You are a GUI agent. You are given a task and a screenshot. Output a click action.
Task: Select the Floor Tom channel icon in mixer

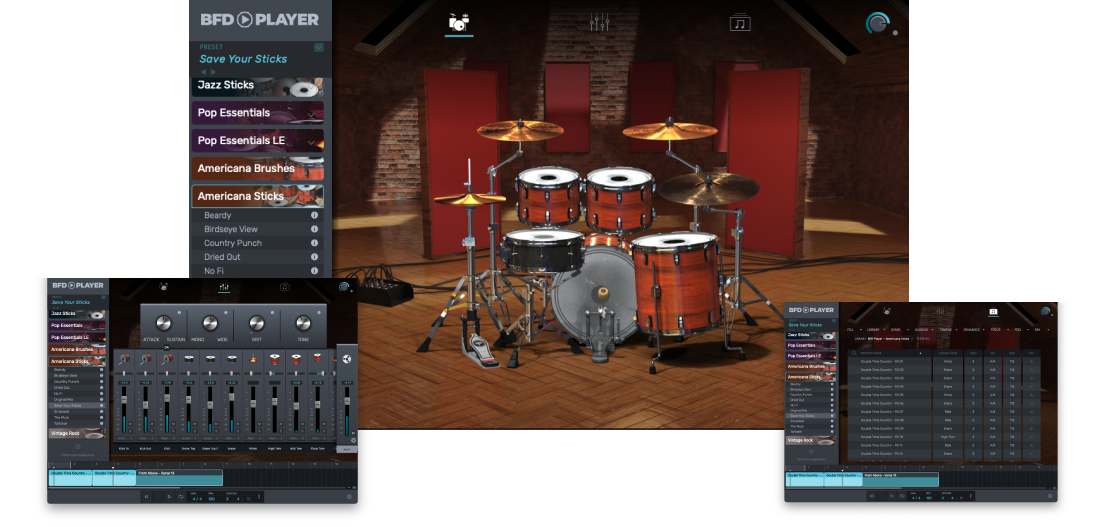pos(318,358)
